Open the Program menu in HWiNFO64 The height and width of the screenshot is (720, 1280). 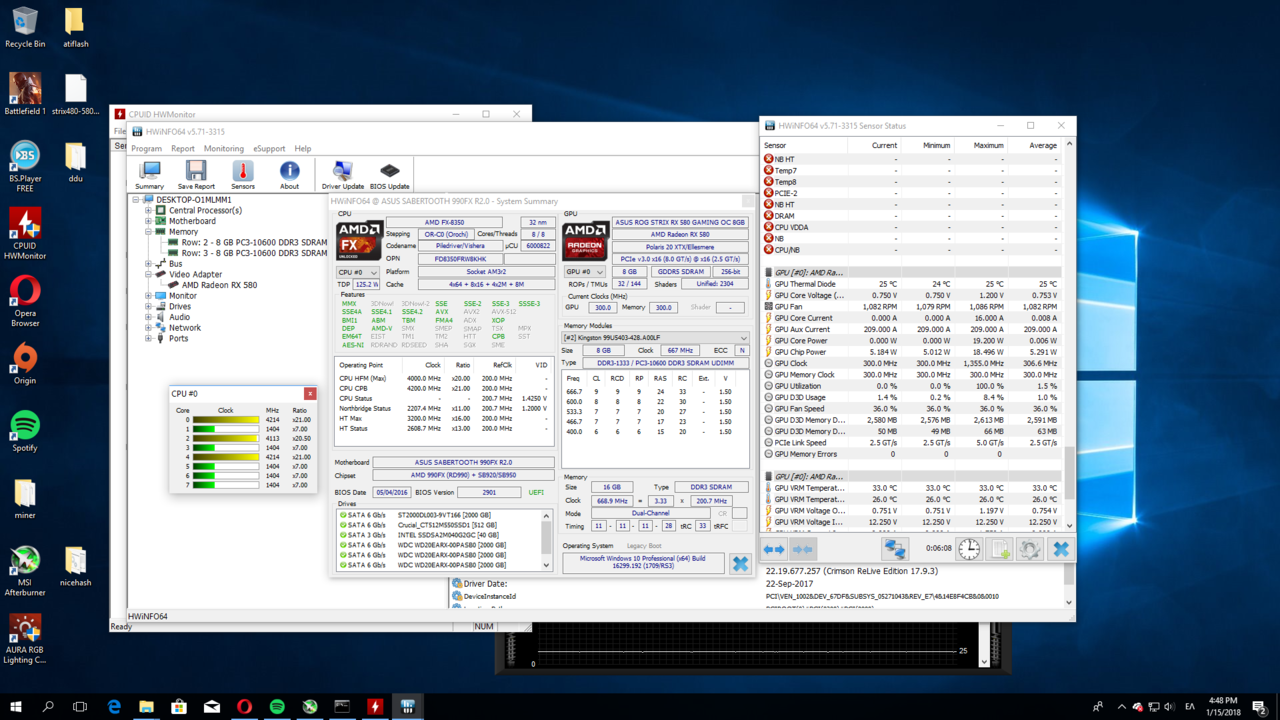146,148
